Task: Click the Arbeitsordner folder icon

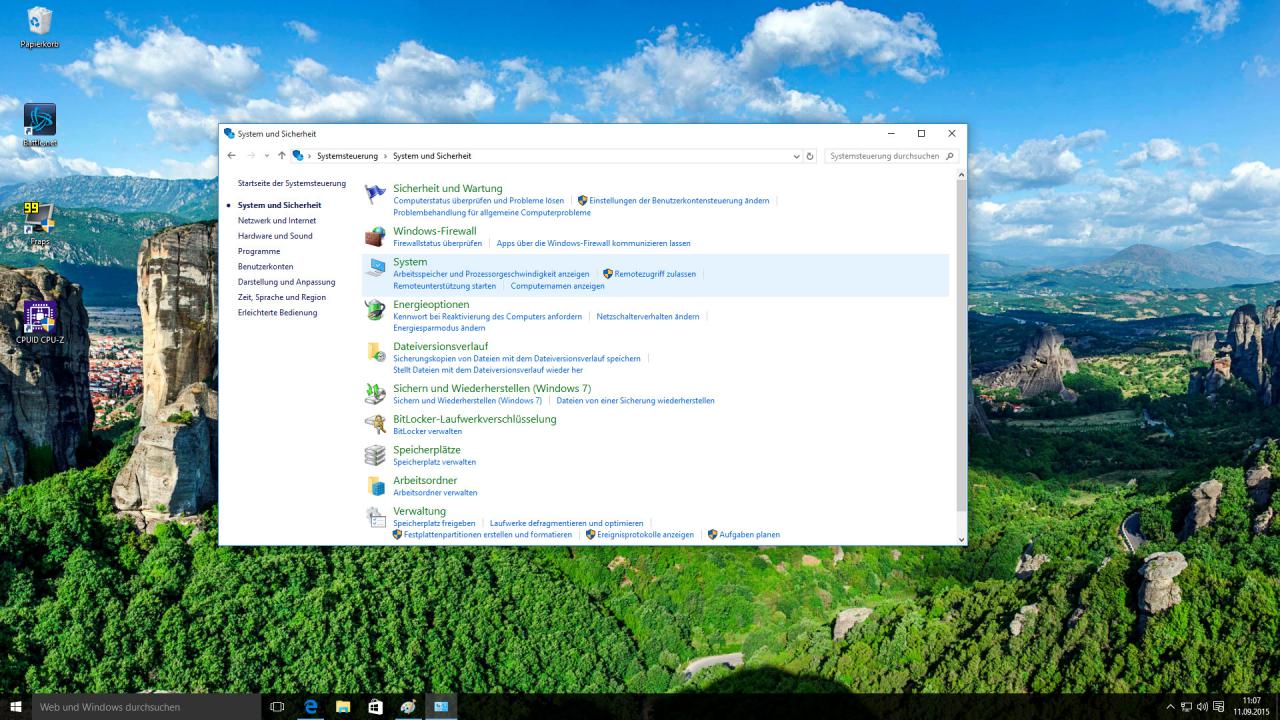Action: coord(375,486)
